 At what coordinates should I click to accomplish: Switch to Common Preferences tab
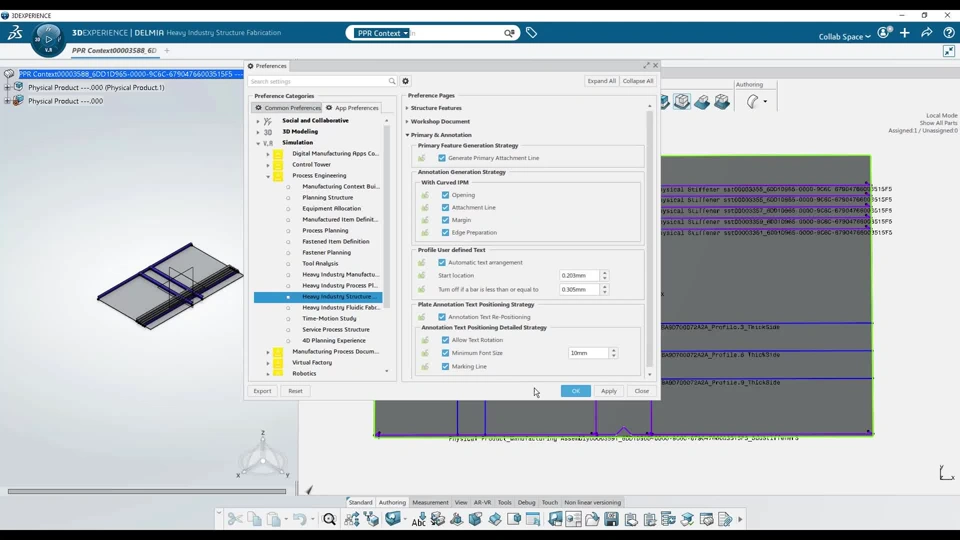[x=287, y=108]
